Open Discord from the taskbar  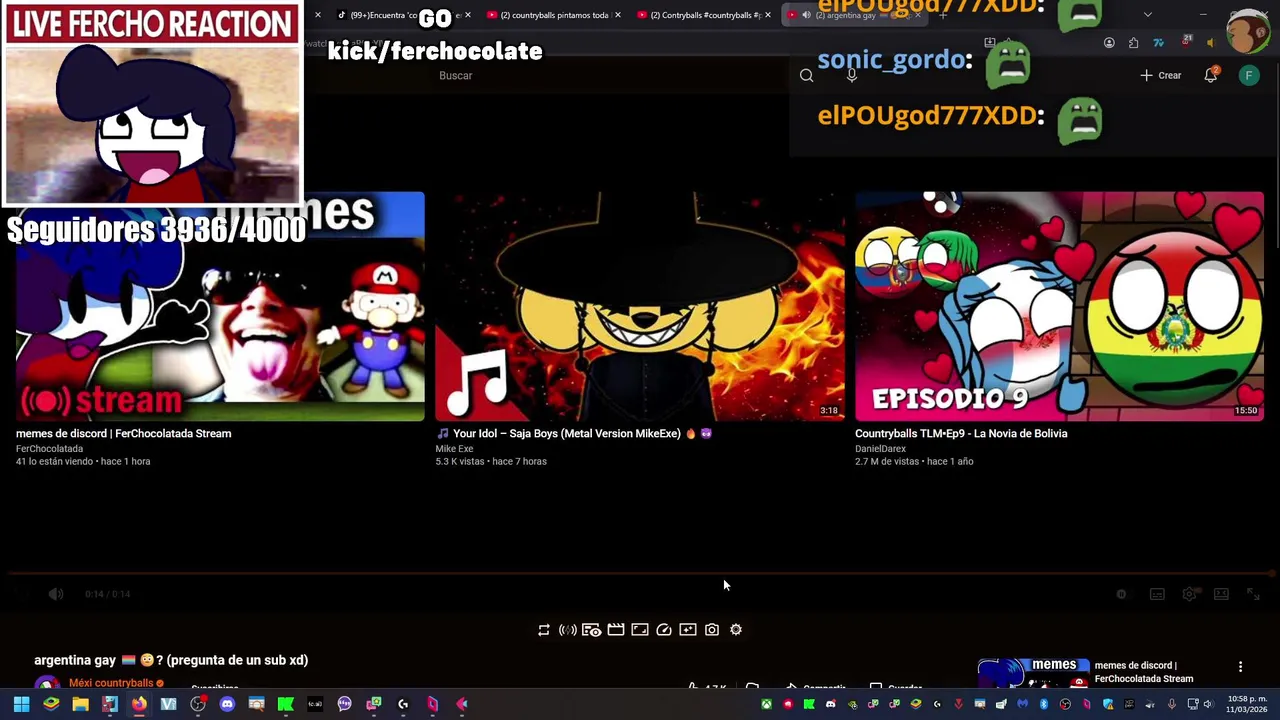coord(227,704)
